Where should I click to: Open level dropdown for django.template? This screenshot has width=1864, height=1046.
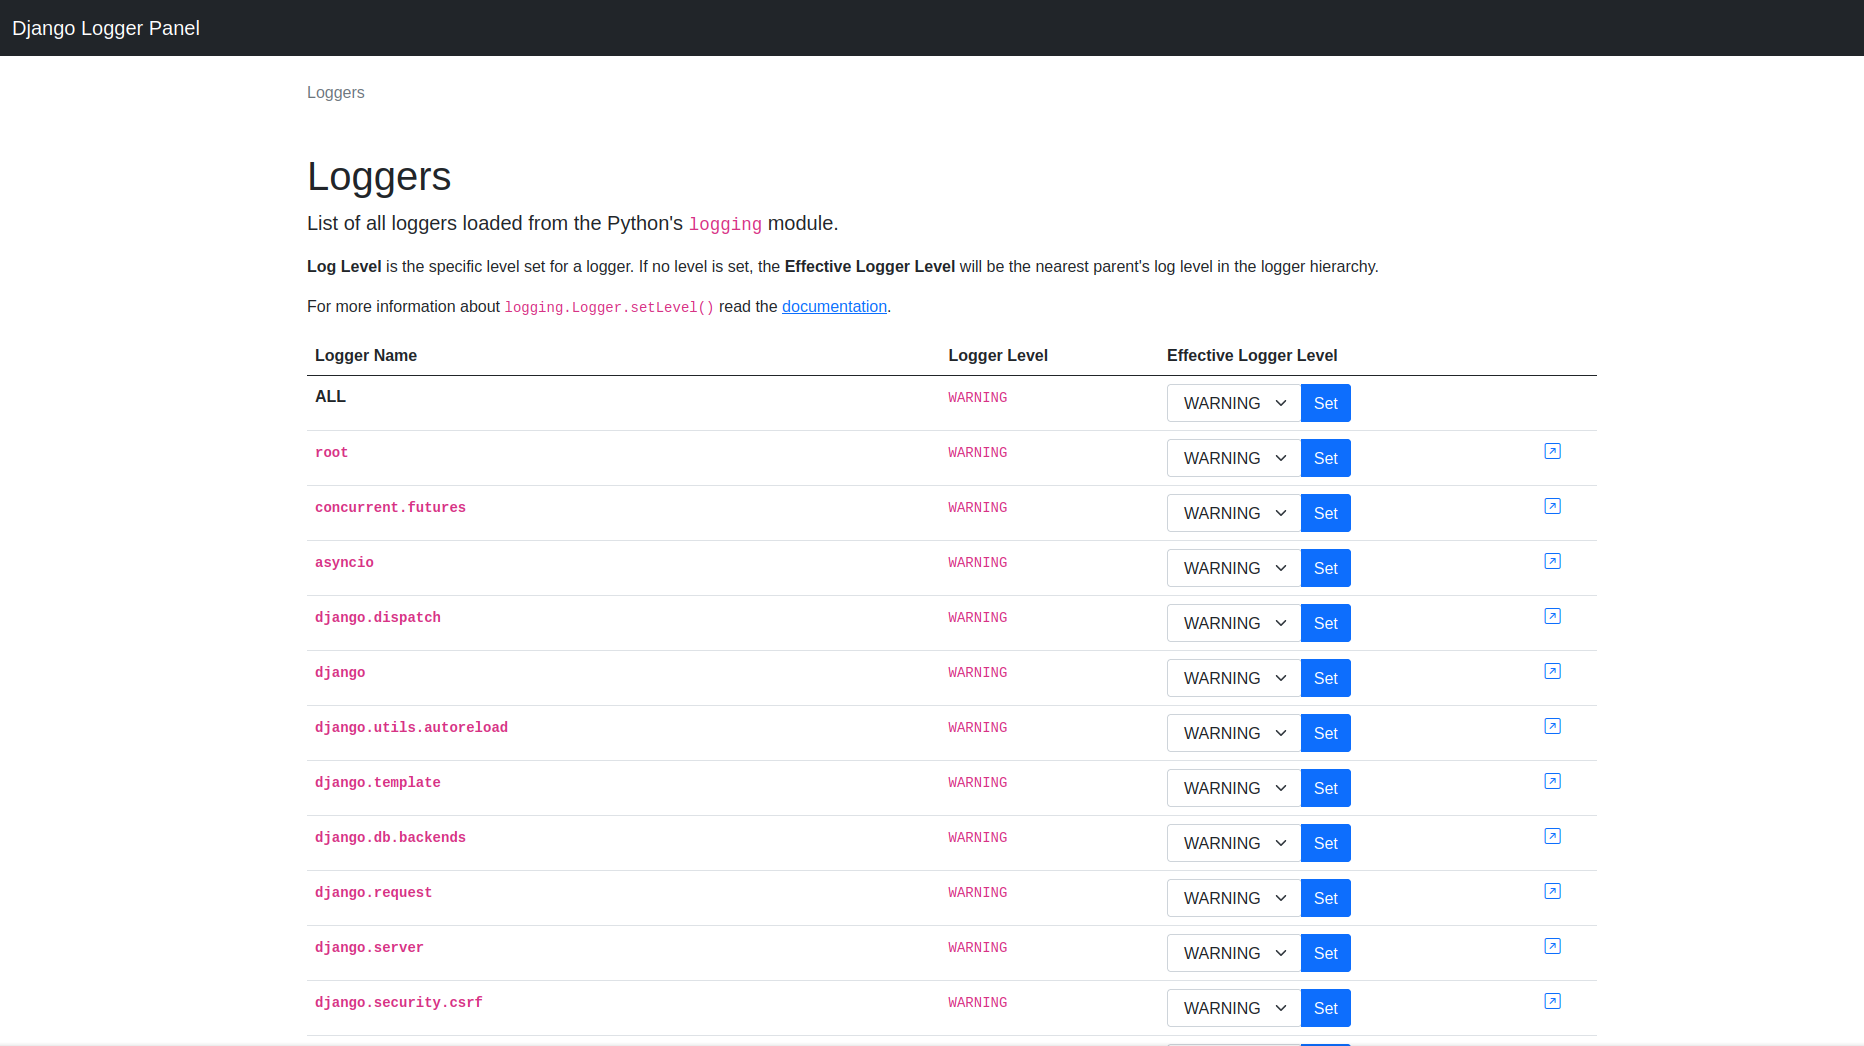1234,788
